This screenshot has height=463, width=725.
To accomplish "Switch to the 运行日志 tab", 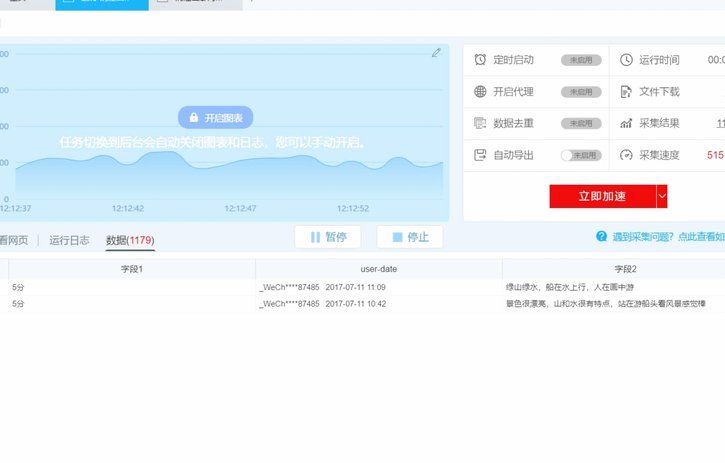I will pyautogui.click(x=69, y=240).
